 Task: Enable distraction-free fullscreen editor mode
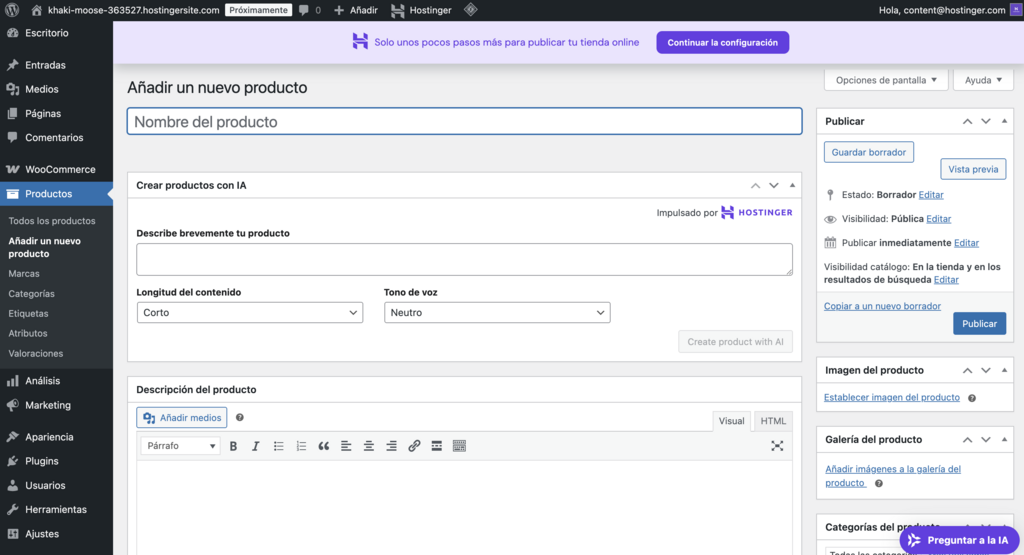(x=777, y=446)
